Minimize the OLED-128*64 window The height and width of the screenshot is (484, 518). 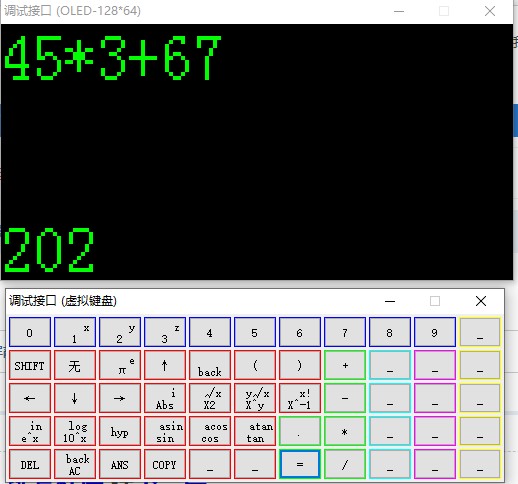pyautogui.click(x=399, y=11)
